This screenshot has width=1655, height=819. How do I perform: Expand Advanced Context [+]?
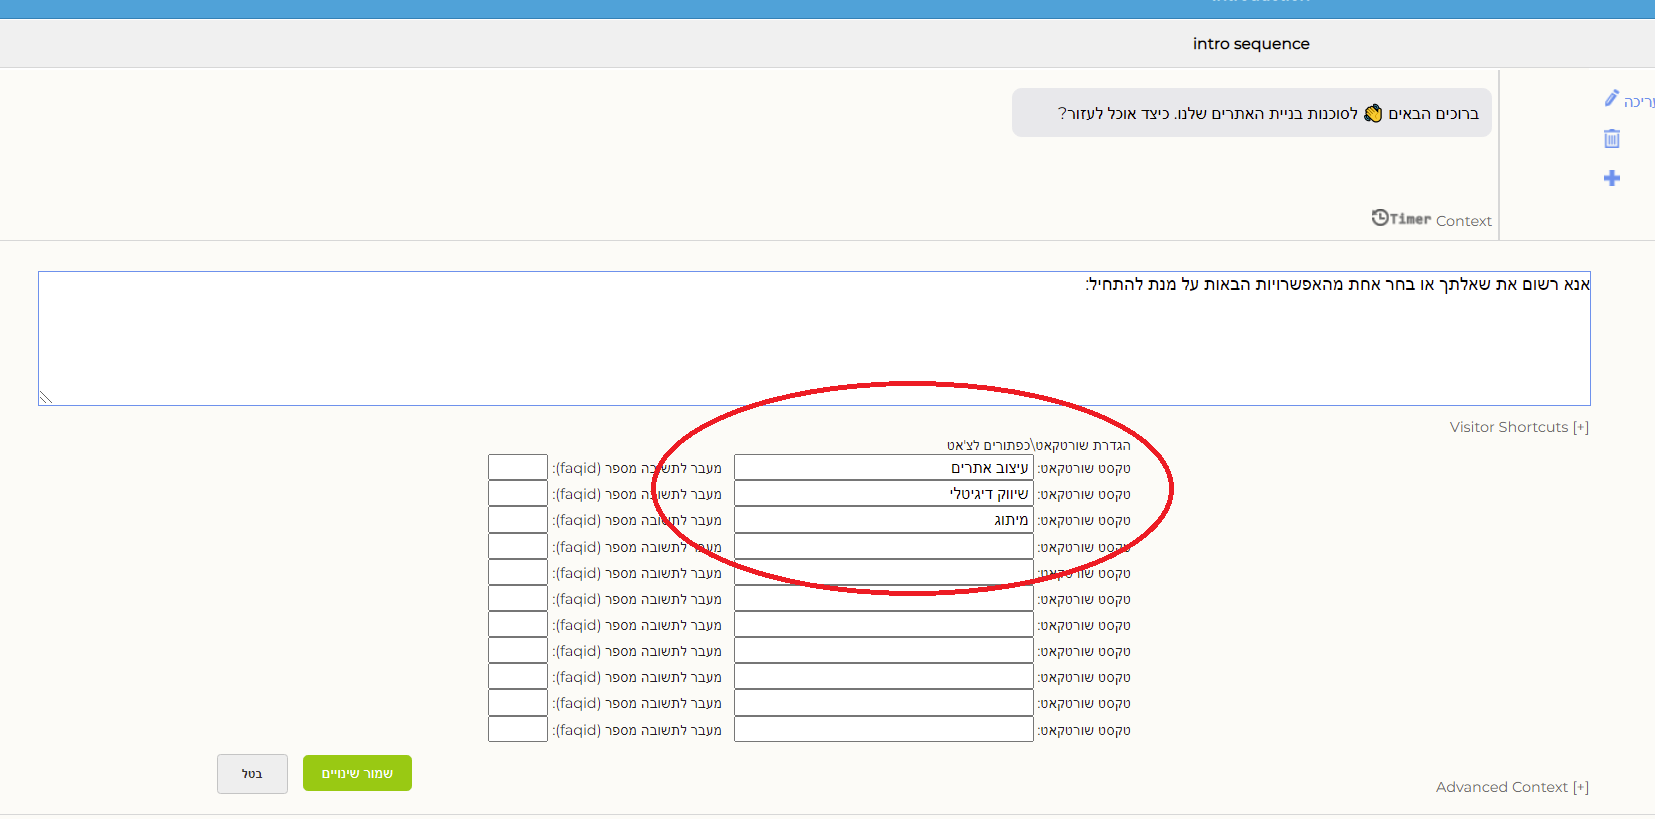tap(1512, 787)
